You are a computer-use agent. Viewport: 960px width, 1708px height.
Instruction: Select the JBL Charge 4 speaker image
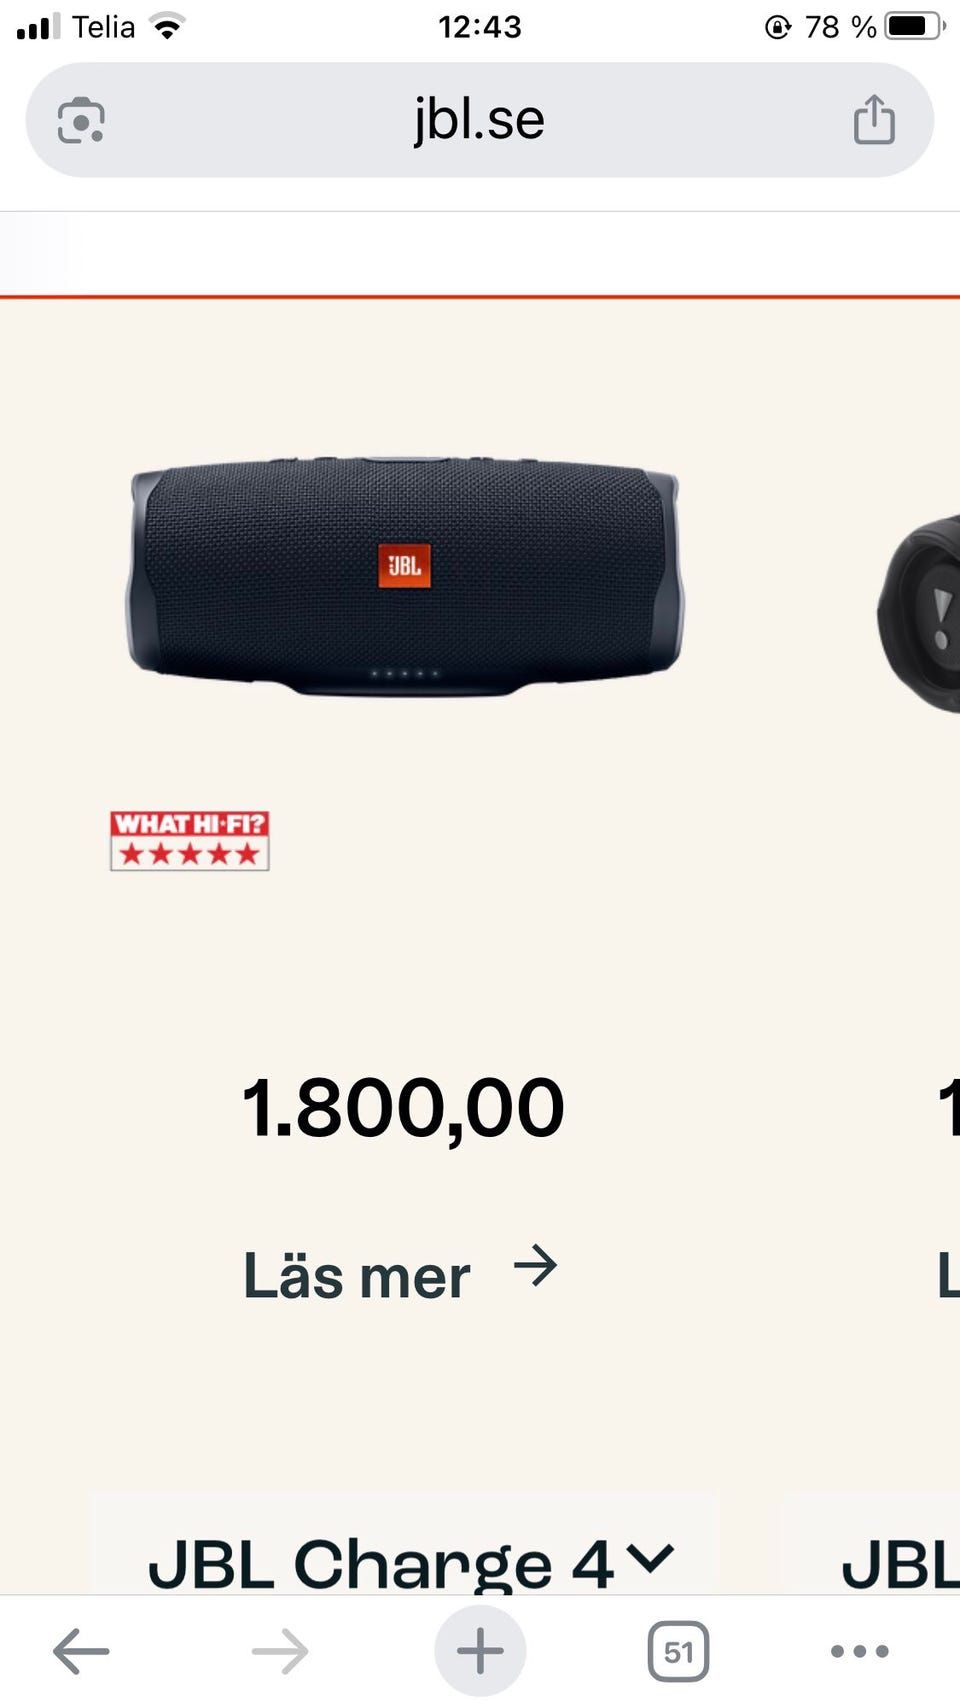click(x=405, y=577)
